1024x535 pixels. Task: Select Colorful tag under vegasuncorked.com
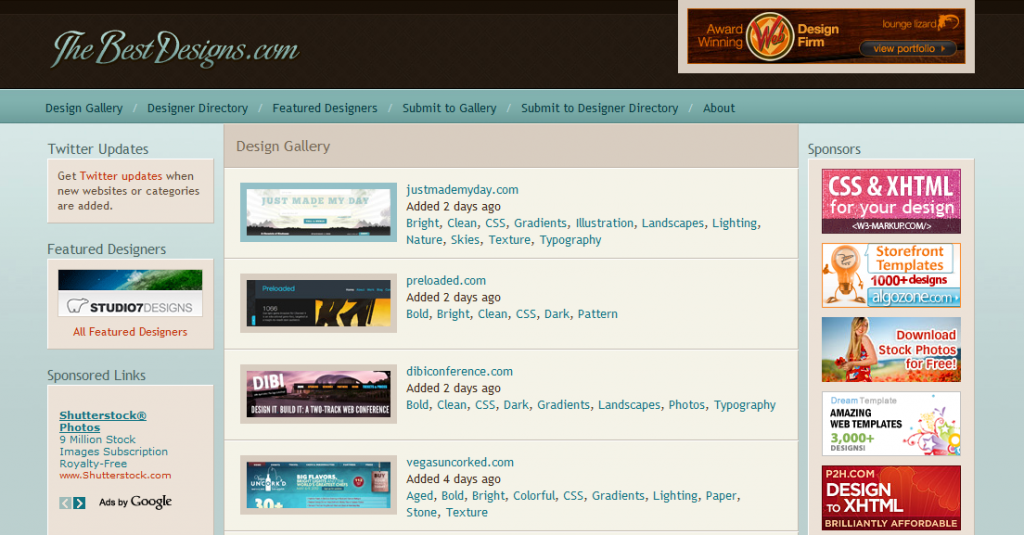pyautogui.click(x=534, y=495)
